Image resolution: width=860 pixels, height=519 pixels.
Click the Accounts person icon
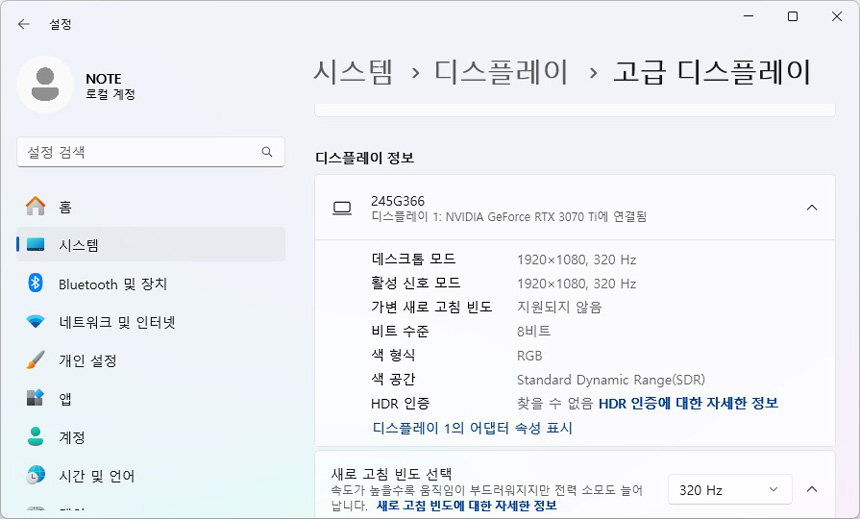(x=36, y=437)
